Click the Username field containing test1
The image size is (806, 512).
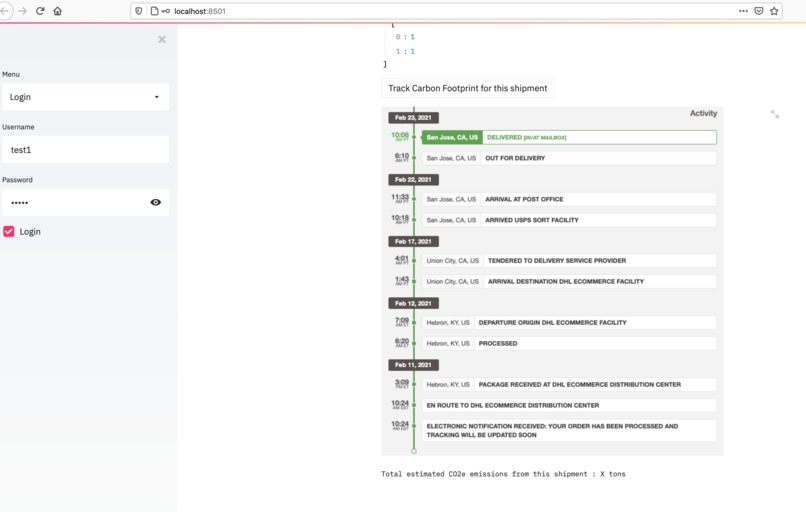point(85,150)
